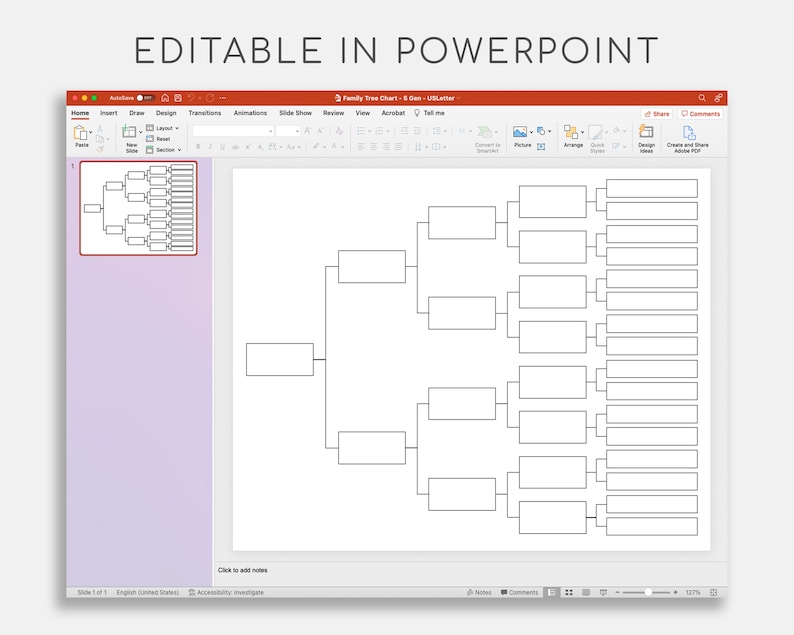The height and width of the screenshot is (635, 794).
Task: Open the Animations tab
Action: pos(250,113)
